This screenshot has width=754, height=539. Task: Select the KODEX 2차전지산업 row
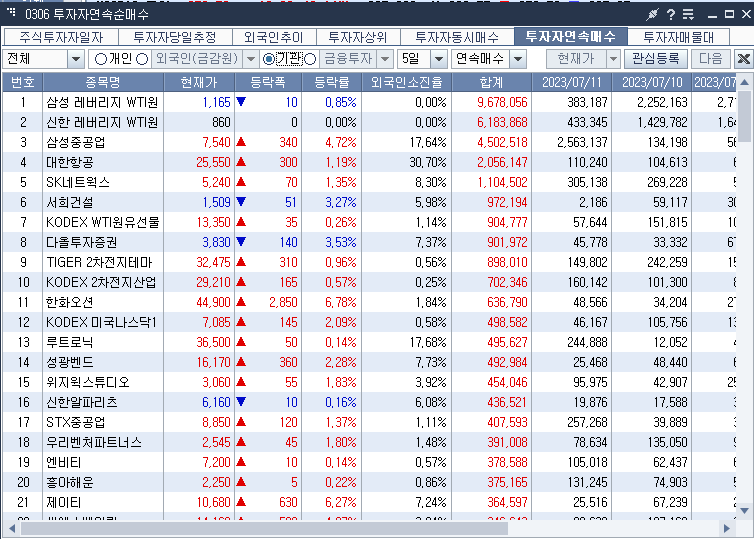click(x=369, y=282)
